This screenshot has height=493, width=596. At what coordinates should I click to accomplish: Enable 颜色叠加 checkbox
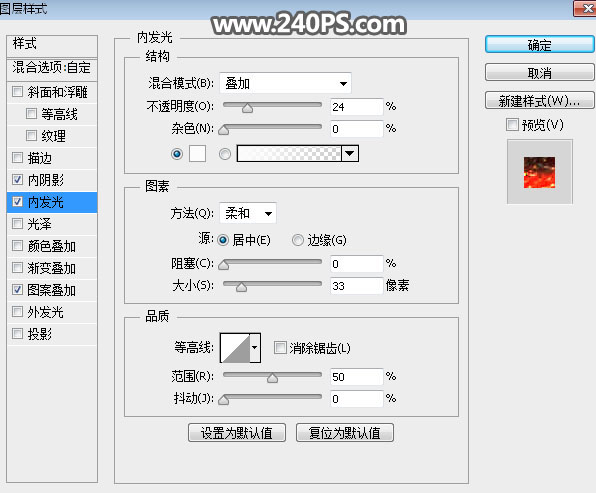click(17, 246)
